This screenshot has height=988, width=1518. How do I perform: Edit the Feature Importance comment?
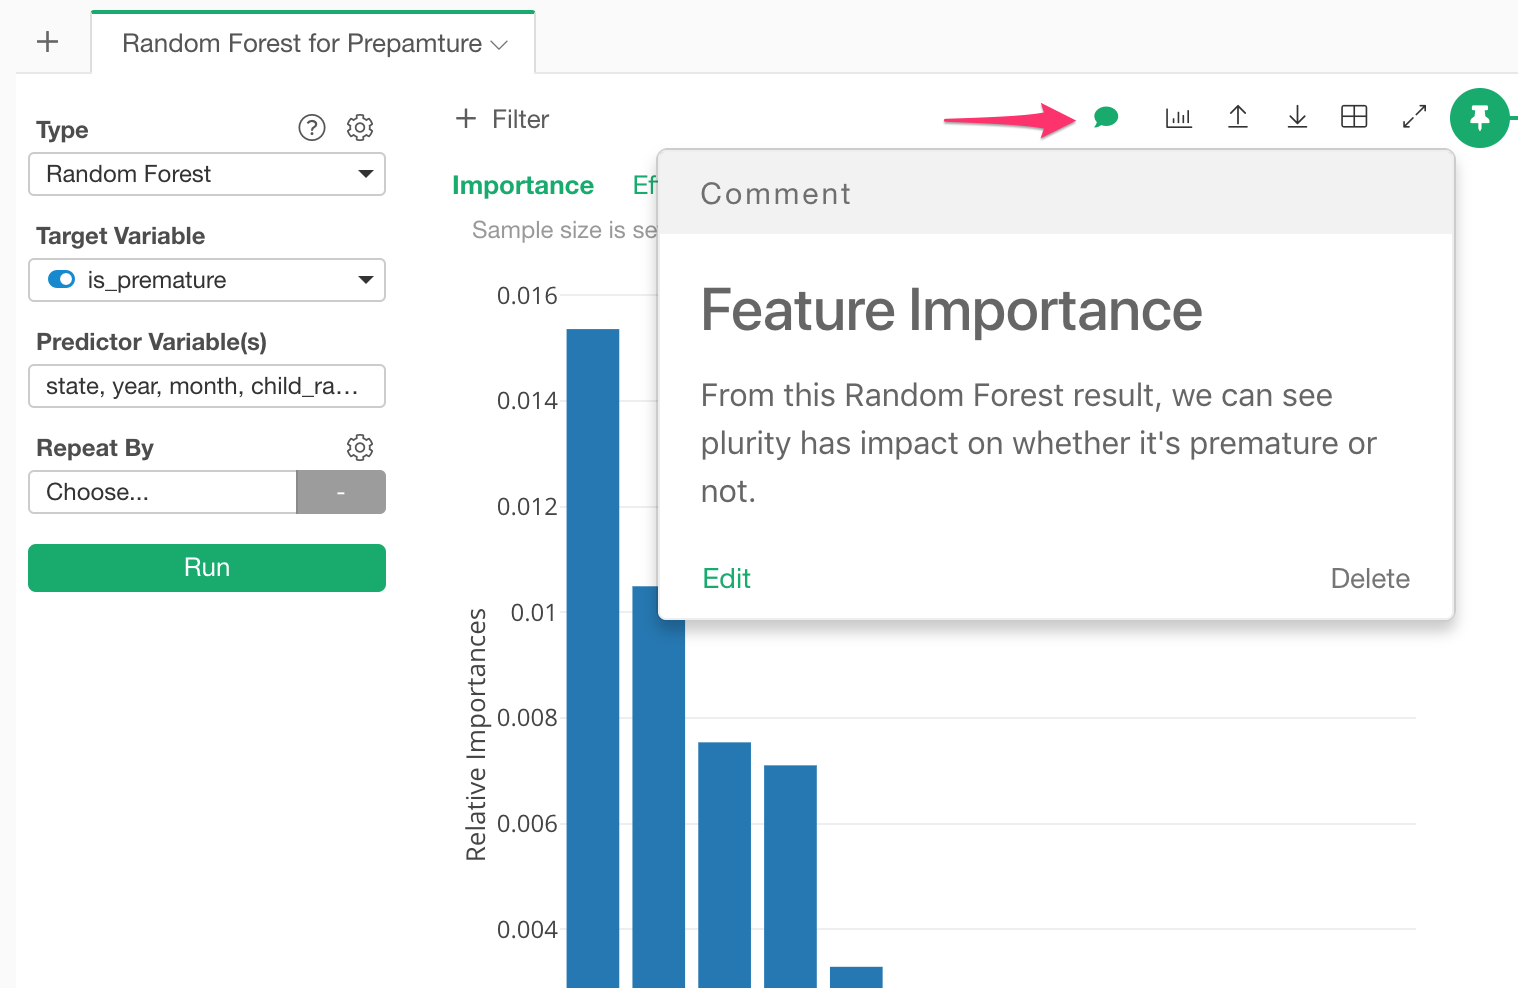click(x=726, y=578)
